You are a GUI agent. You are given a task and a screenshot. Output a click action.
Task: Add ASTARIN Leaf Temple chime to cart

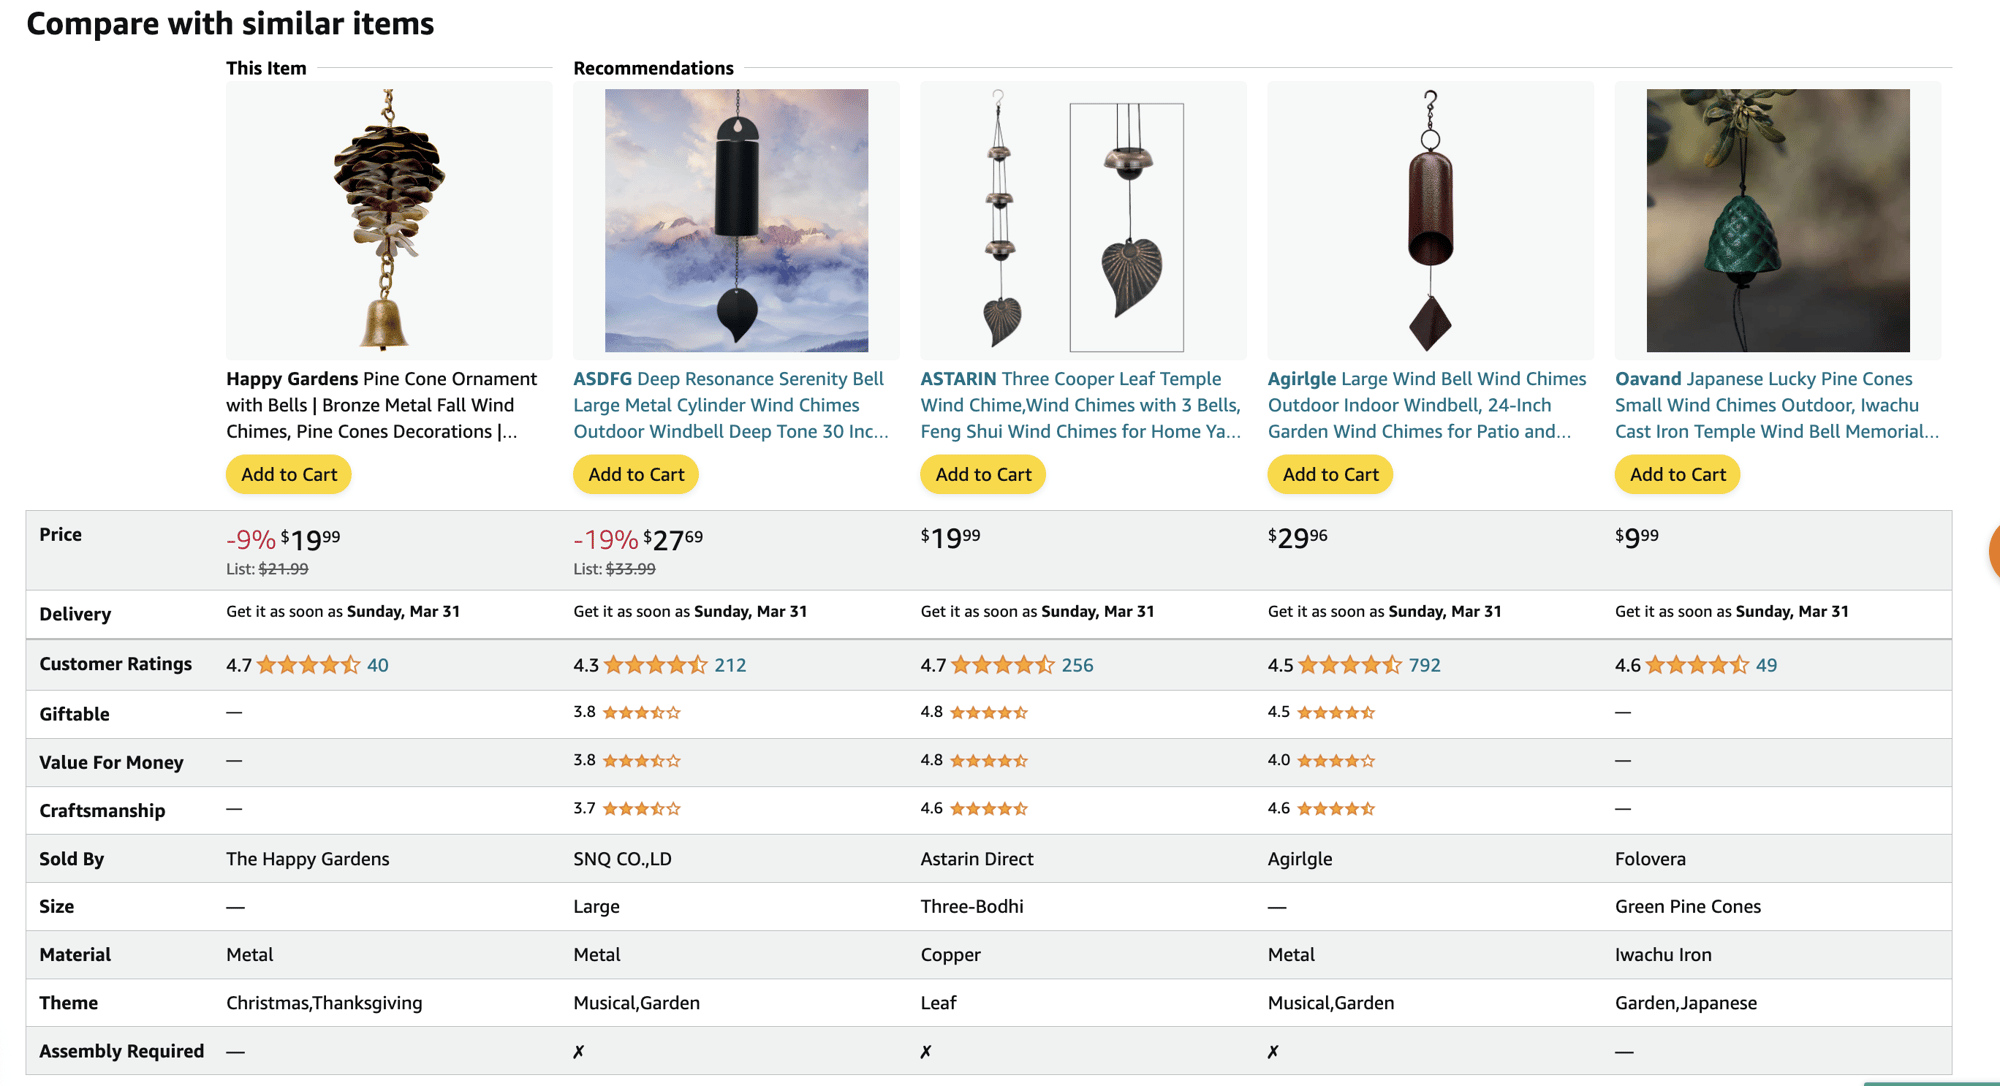(x=983, y=474)
